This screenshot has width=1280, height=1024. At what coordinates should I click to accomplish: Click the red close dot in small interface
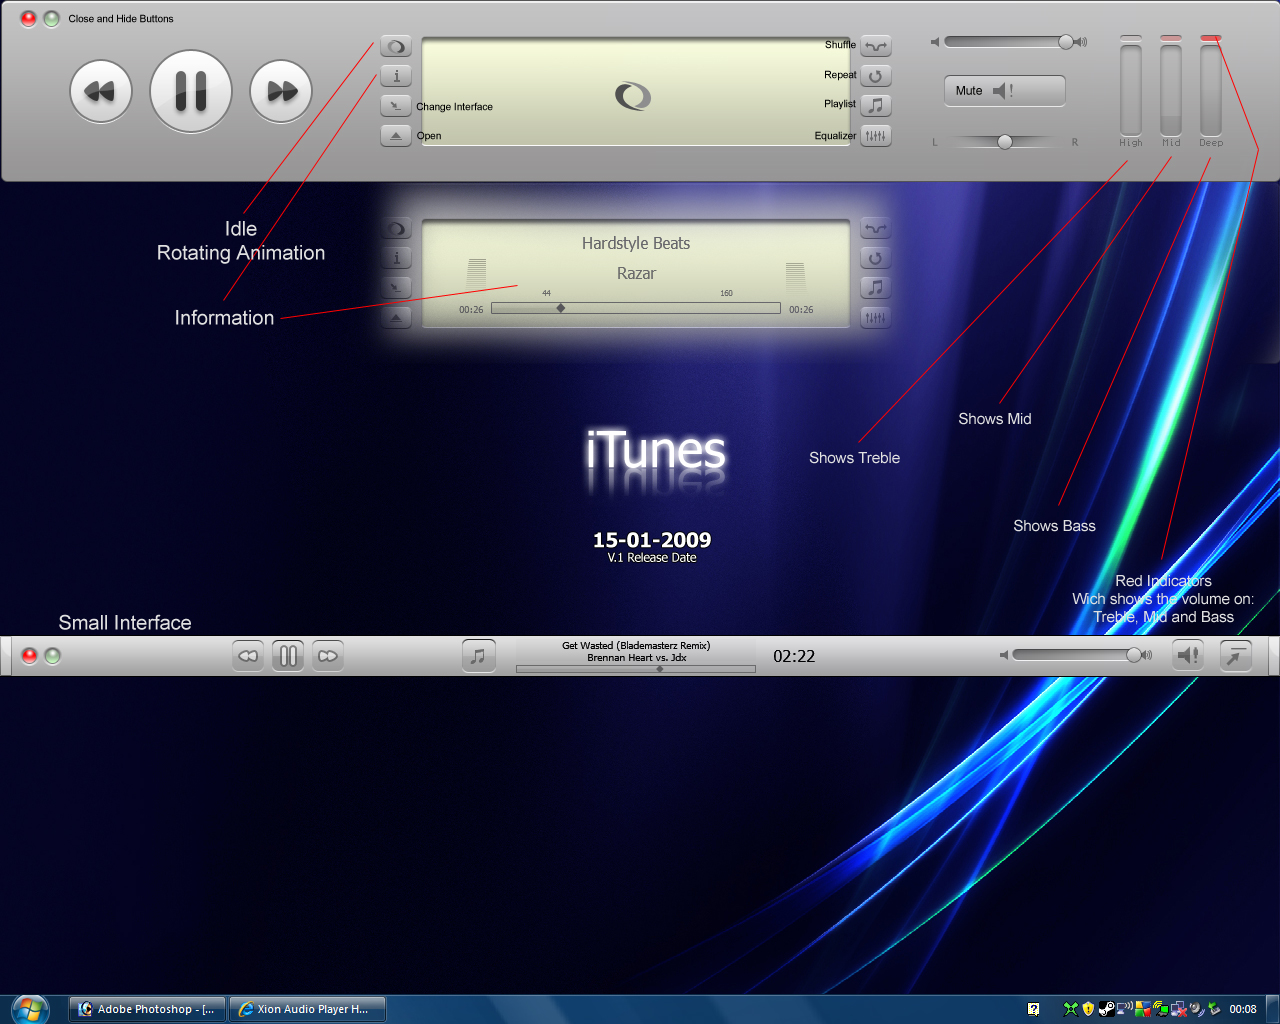[30, 656]
